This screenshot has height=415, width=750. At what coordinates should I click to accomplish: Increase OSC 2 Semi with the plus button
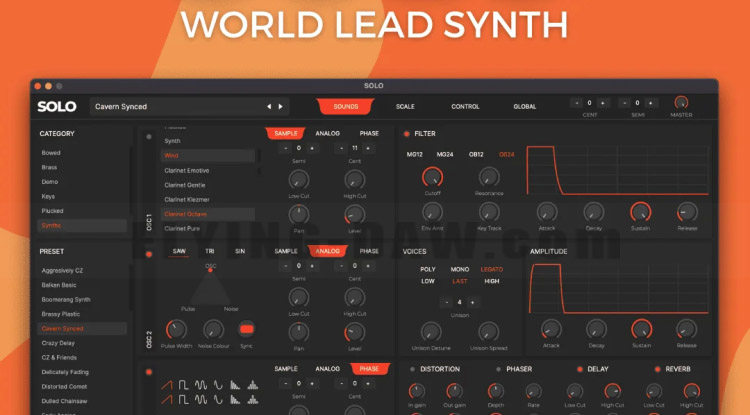click(312, 266)
